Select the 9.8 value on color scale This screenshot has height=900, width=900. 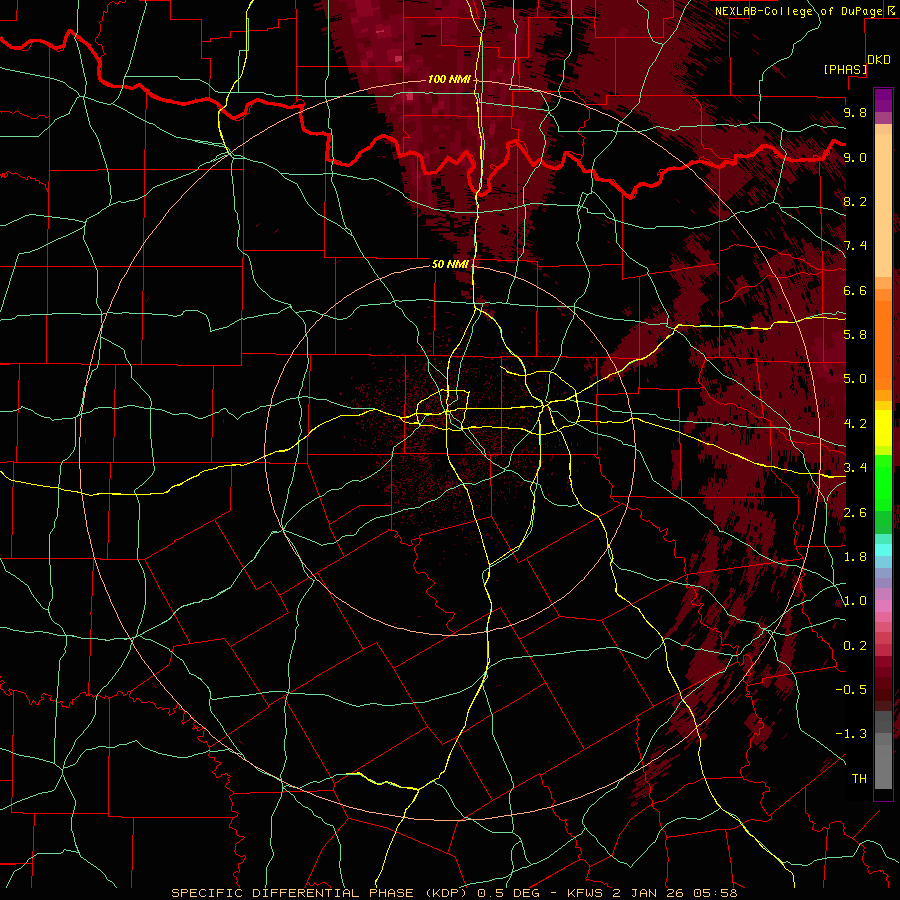pyautogui.click(x=855, y=112)
